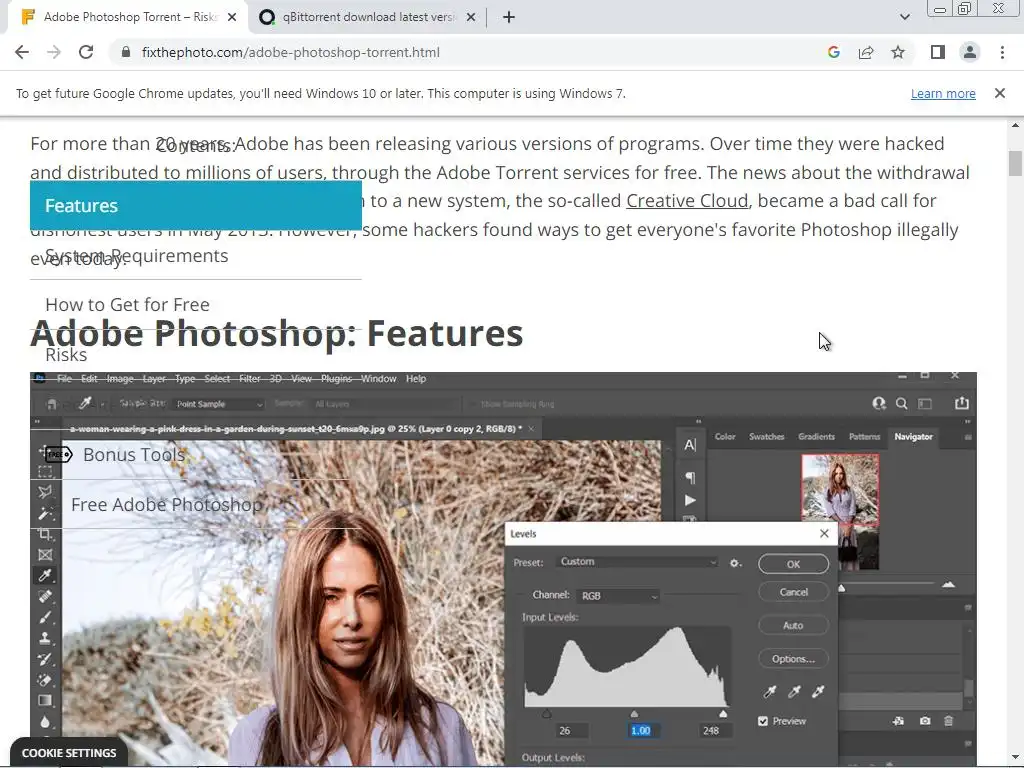Open the Chrome profile menu
Screen dimensions: 1024x768
coord(970,52)
